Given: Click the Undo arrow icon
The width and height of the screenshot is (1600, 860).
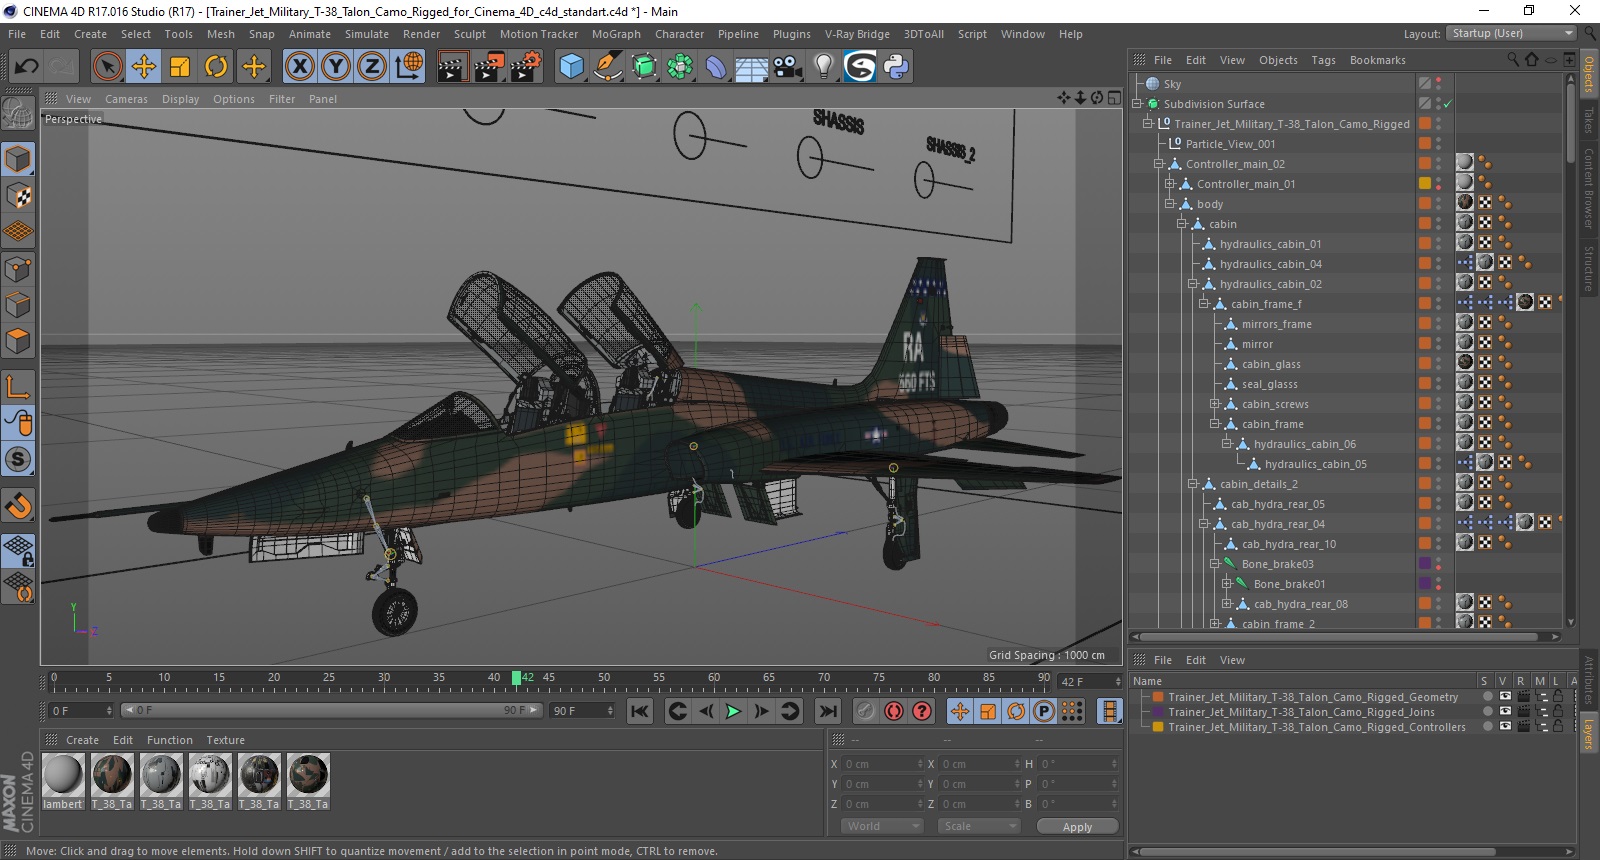Looking at the screenshot, I should [26, 67].
